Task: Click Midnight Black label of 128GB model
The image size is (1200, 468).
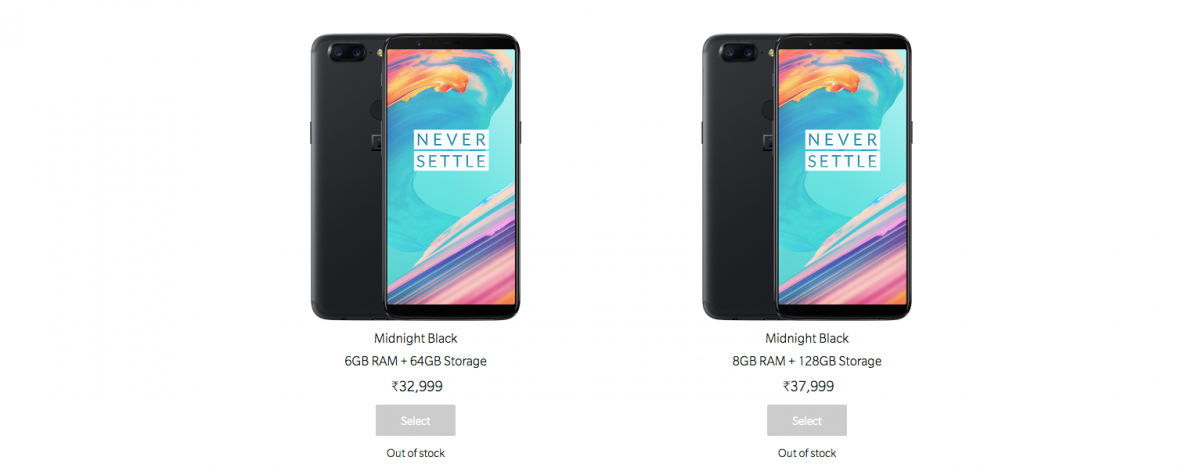Action: [807, 338]
